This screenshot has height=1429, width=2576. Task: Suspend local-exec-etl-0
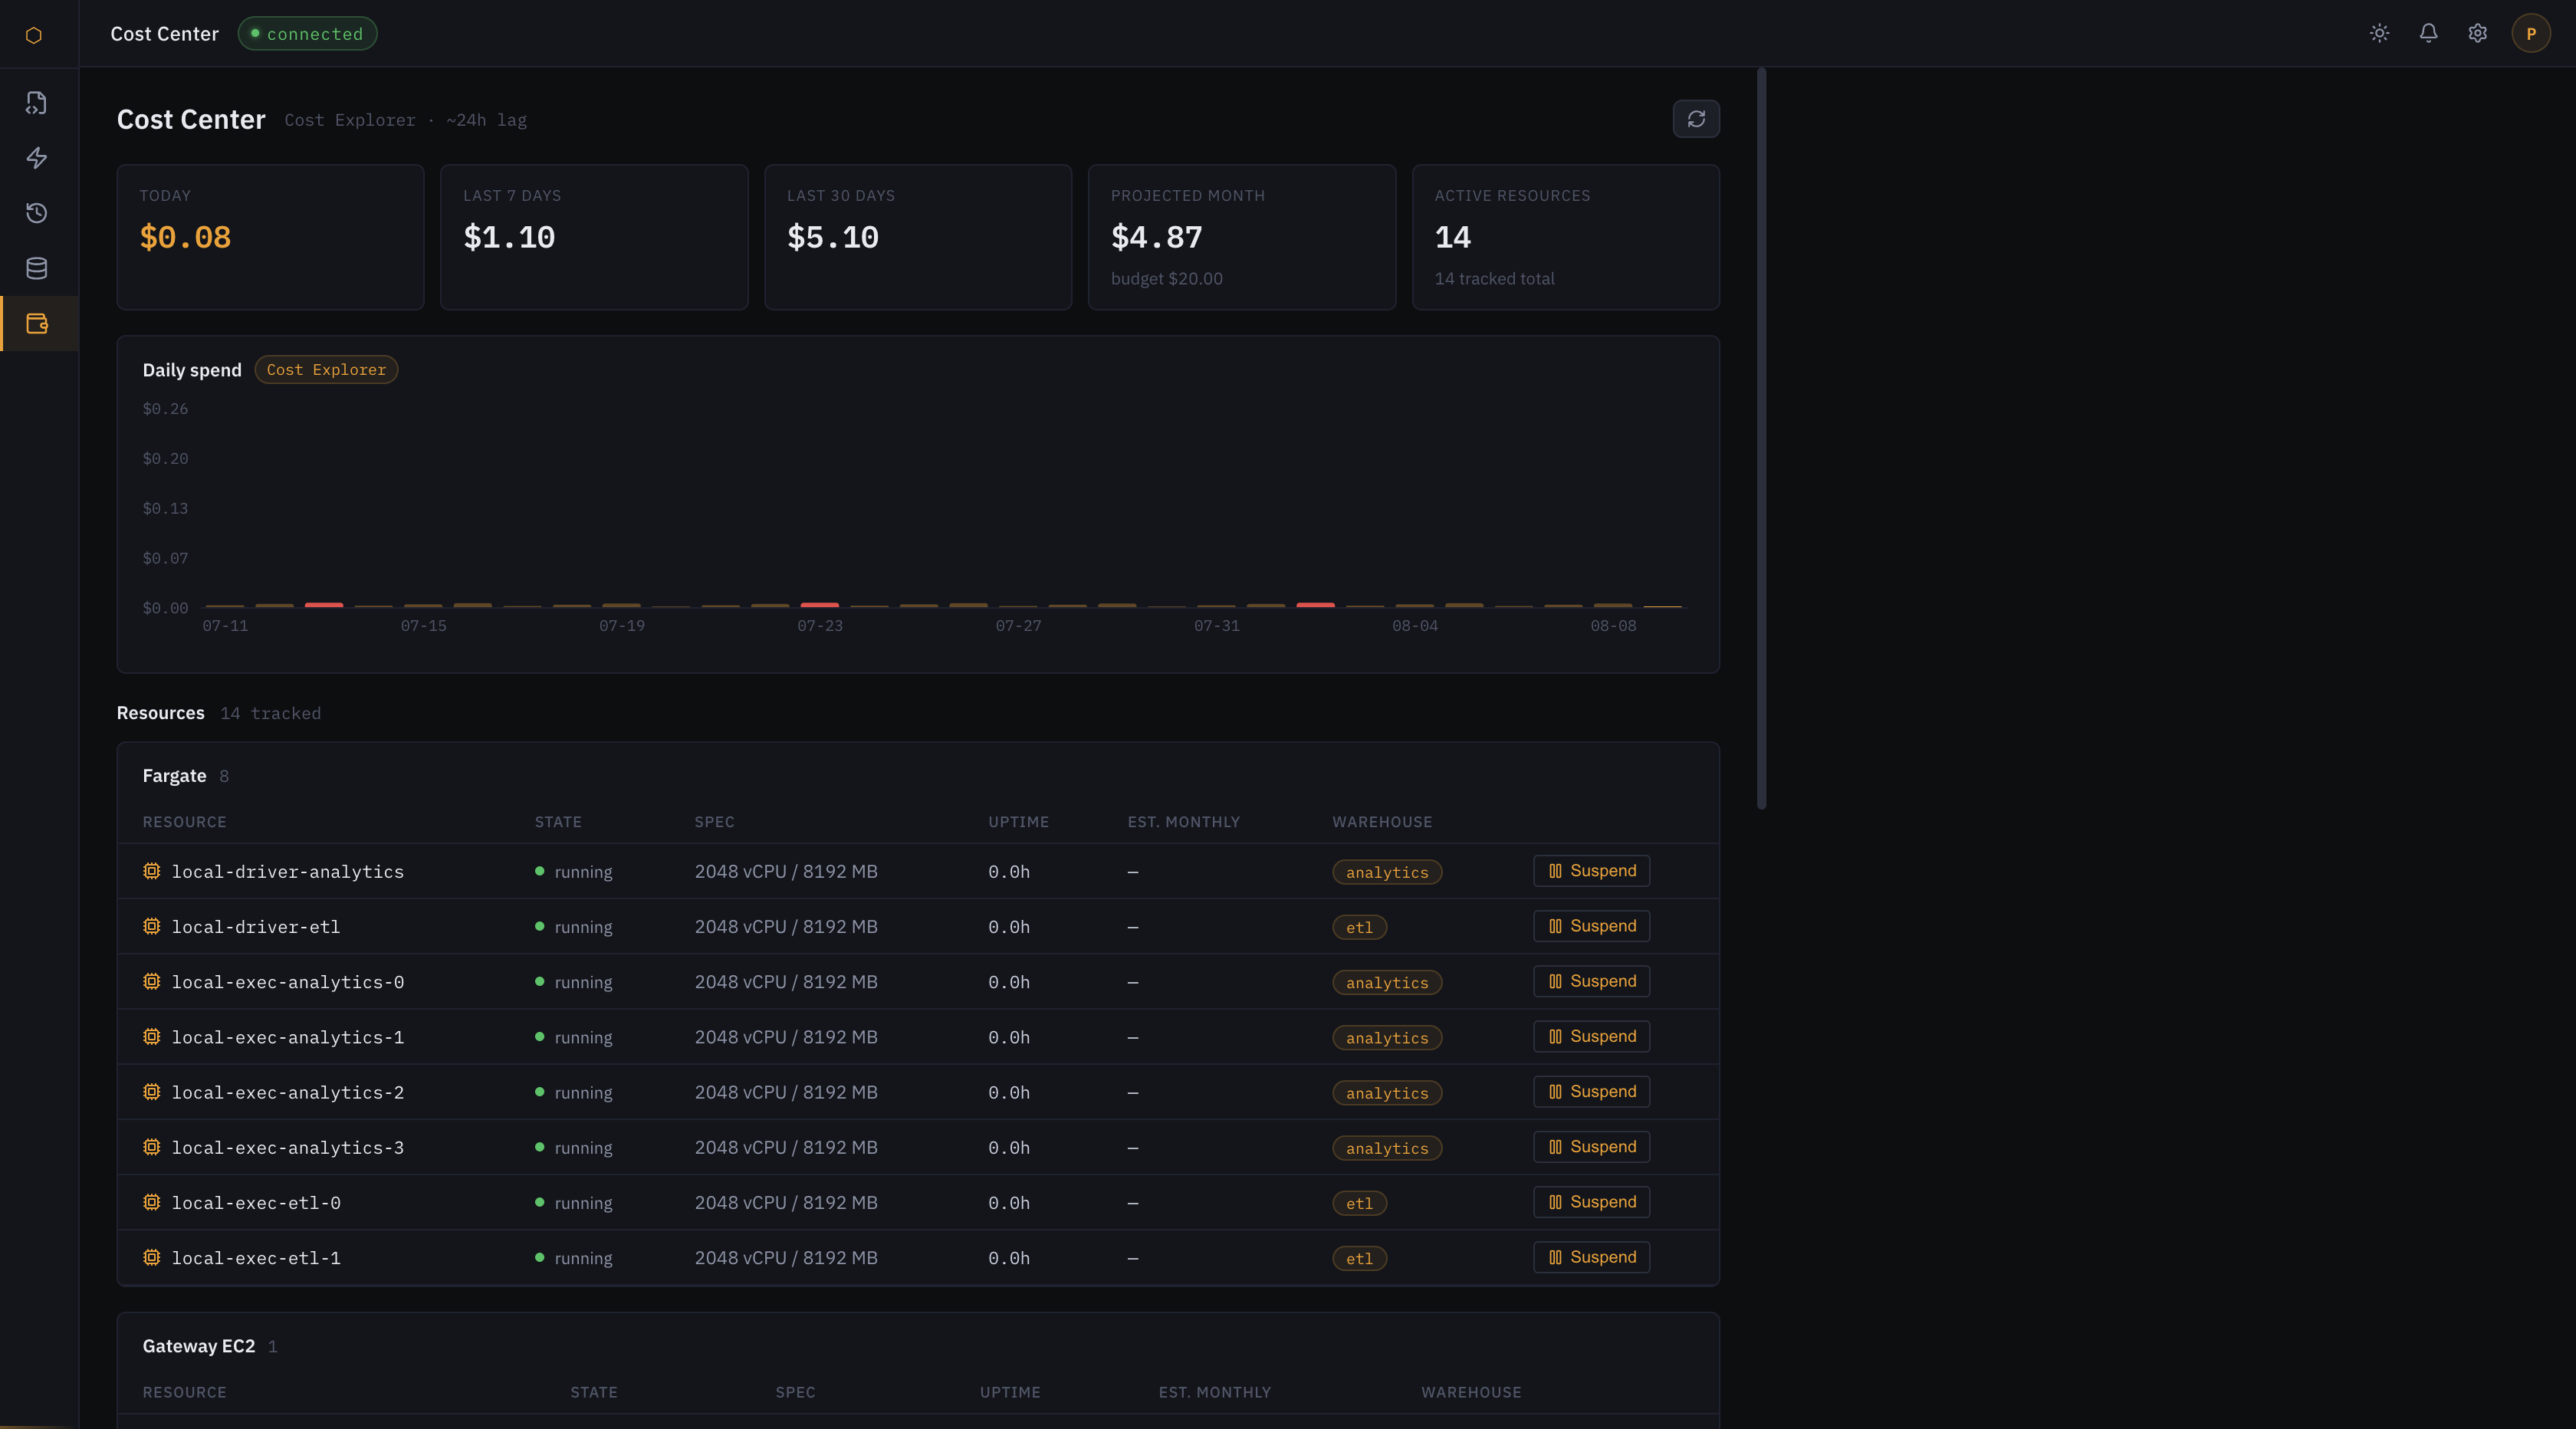1591,1201
